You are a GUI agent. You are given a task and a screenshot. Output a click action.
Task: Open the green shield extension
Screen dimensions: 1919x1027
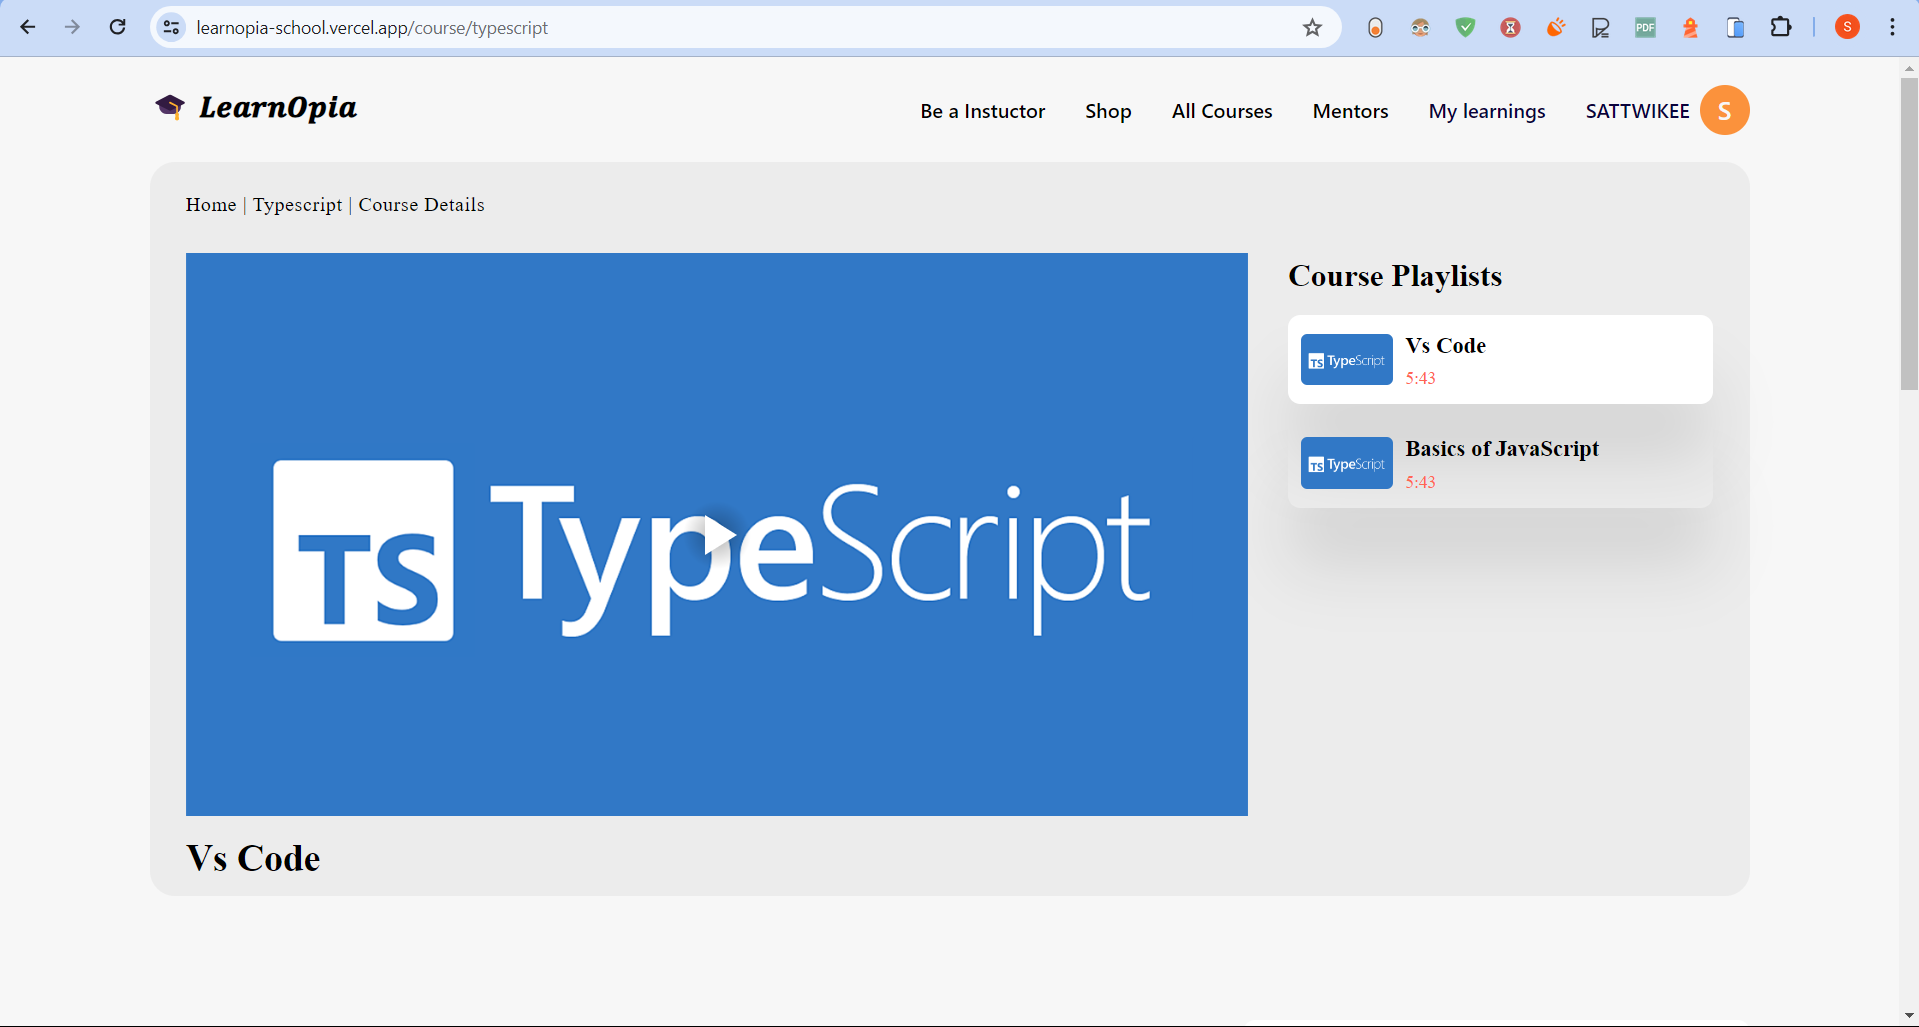coord(1465,27)
